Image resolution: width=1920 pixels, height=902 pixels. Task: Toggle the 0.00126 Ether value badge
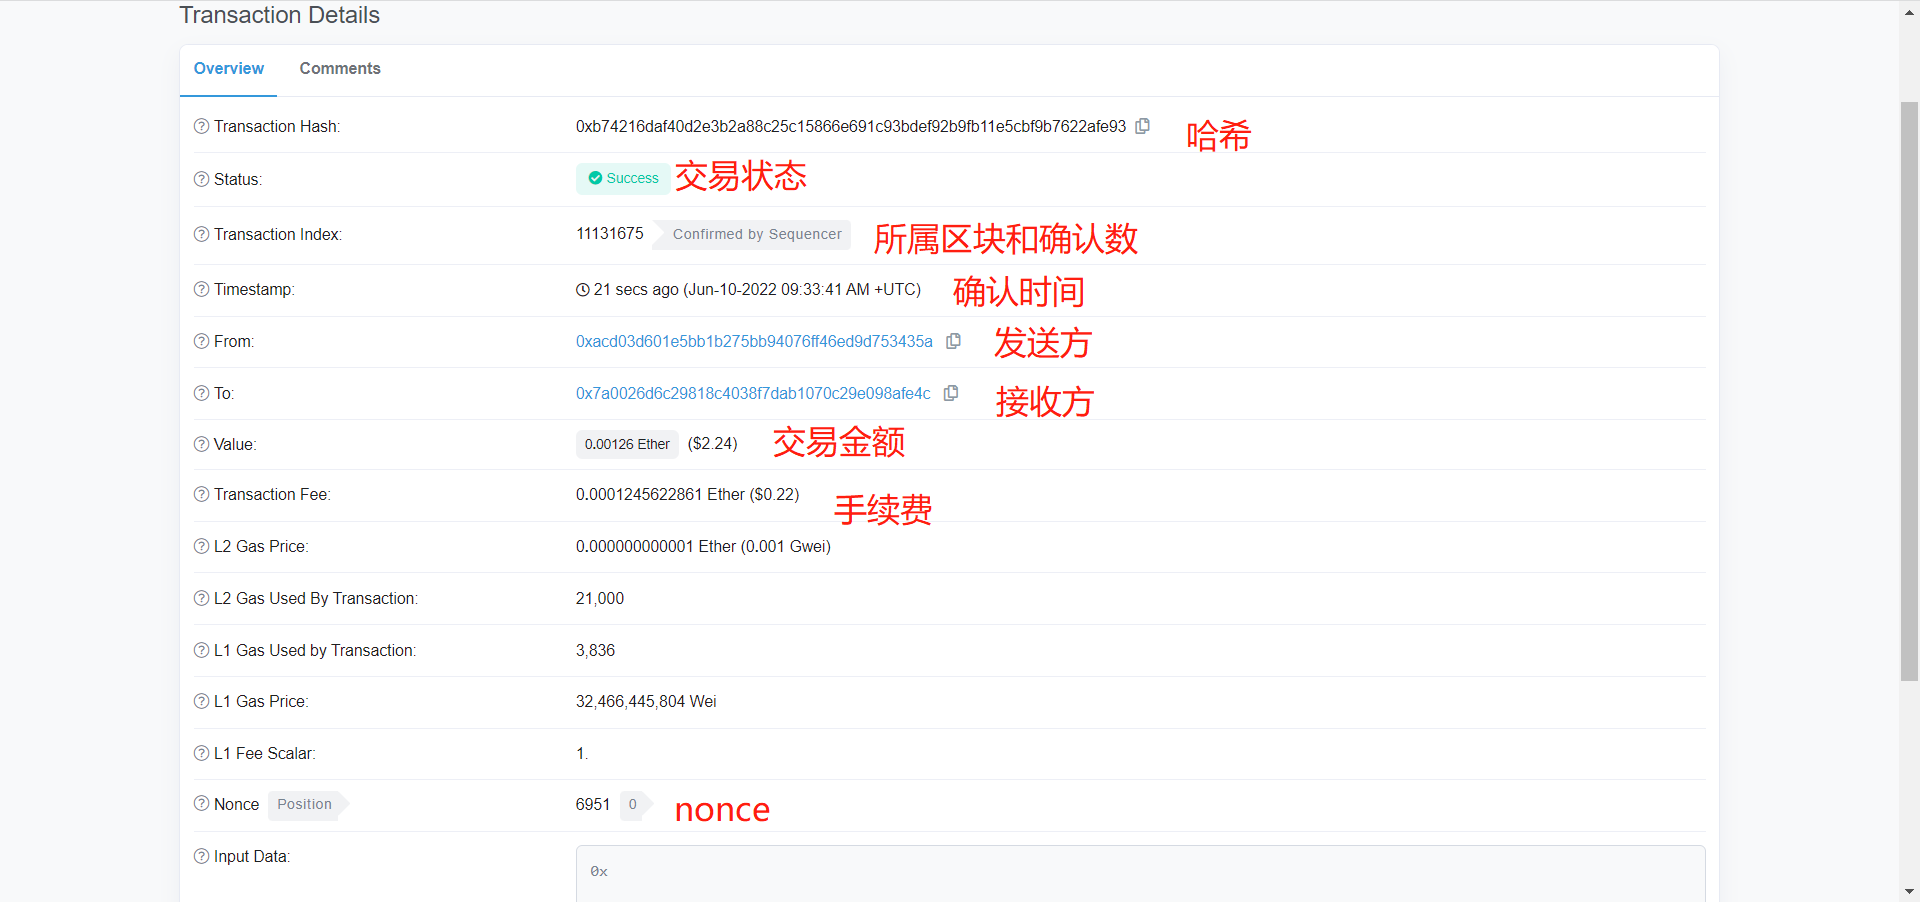point(626,444)
